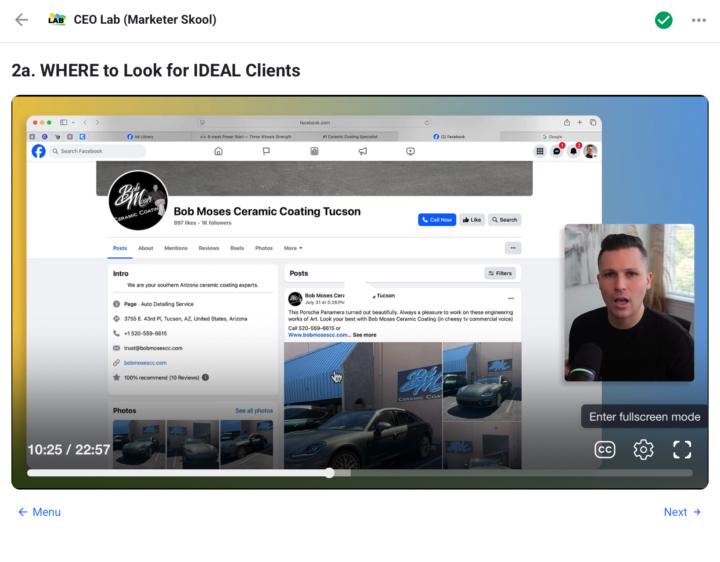Click the 100% recommend info icon
Image resolution: width=720 pixels, height=562 pixels.
[x=205, y=377]
